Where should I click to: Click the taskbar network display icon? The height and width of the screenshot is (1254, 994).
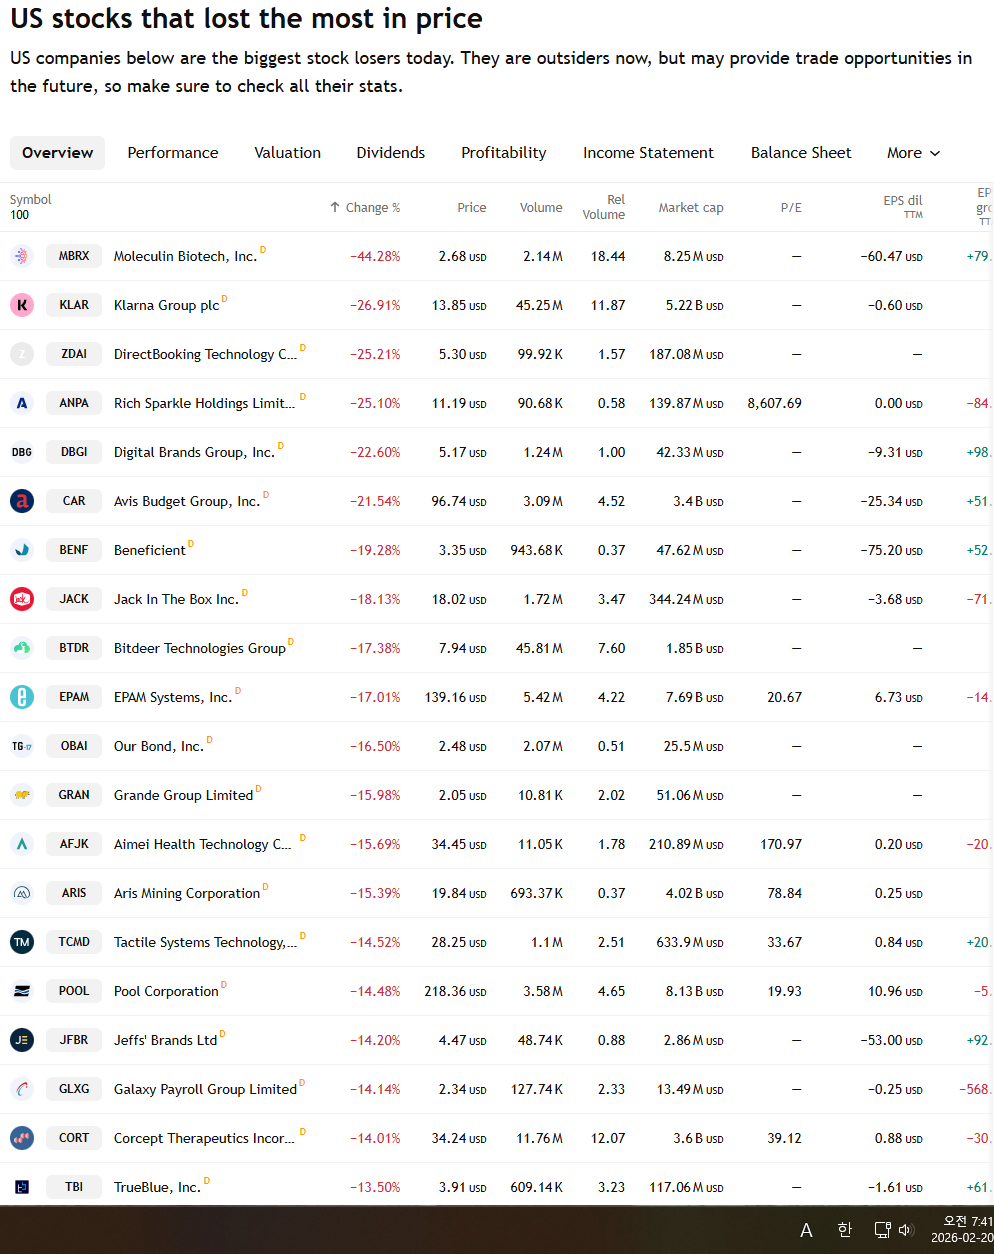(882, 1230)
